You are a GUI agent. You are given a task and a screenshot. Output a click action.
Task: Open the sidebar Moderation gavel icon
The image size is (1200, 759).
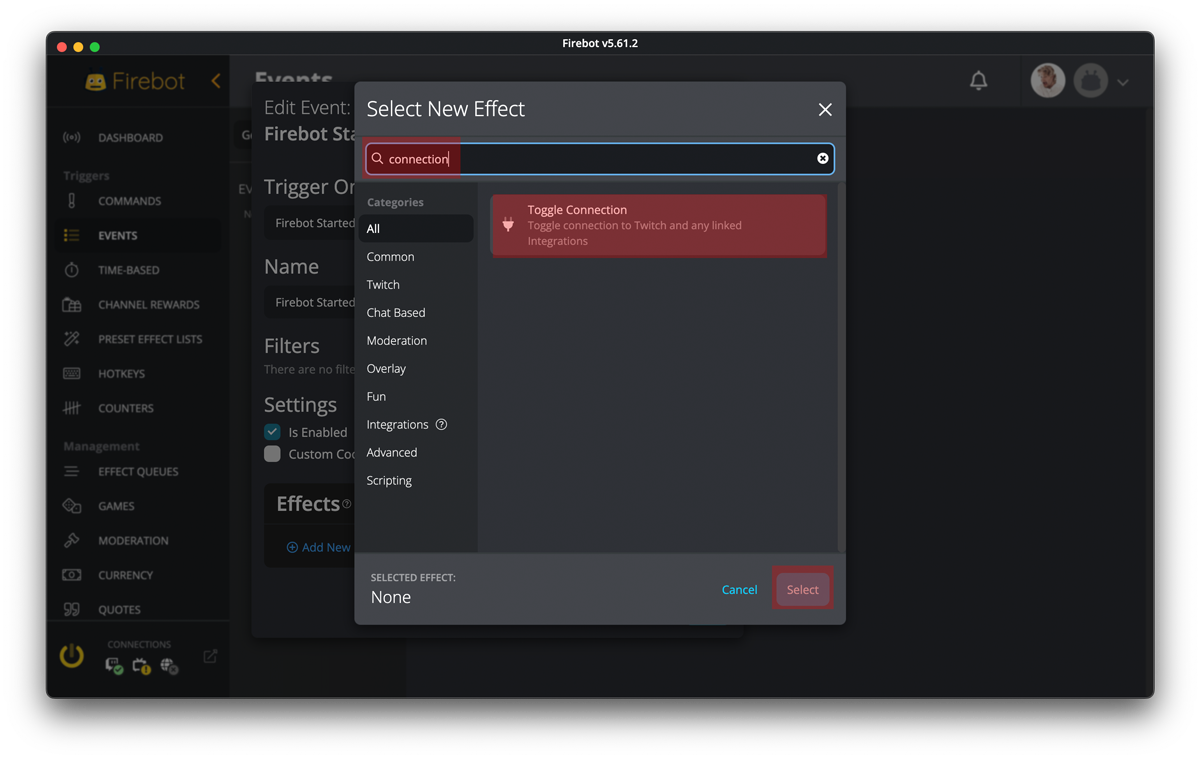pyautogui.click(x=72, y=541)
